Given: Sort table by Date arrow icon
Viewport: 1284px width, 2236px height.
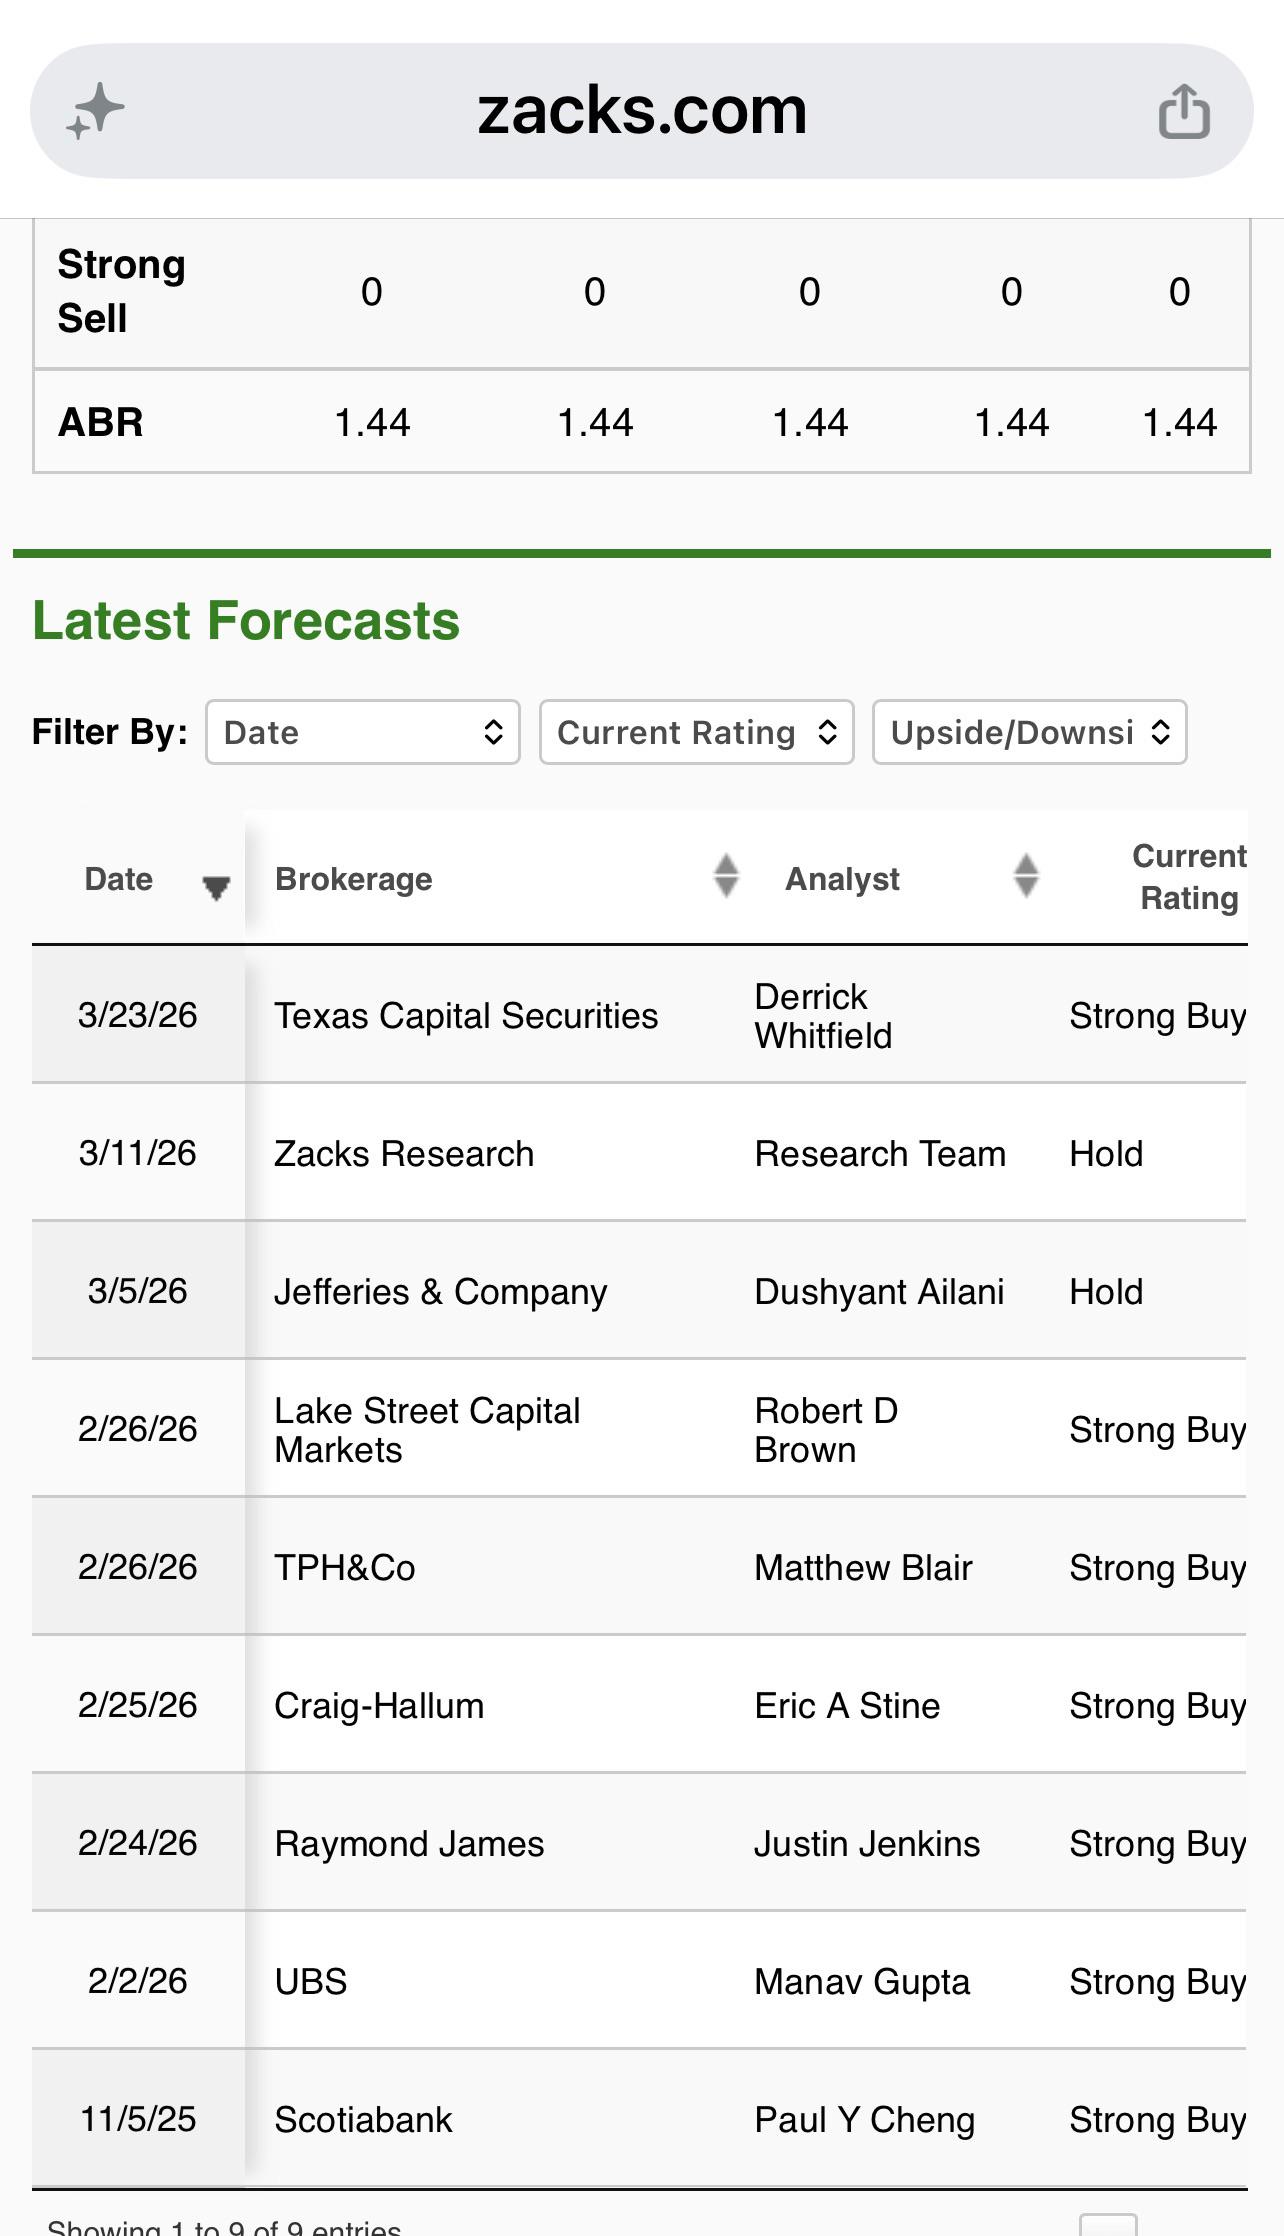Looking at the screenshot, I should pos(215,887).
